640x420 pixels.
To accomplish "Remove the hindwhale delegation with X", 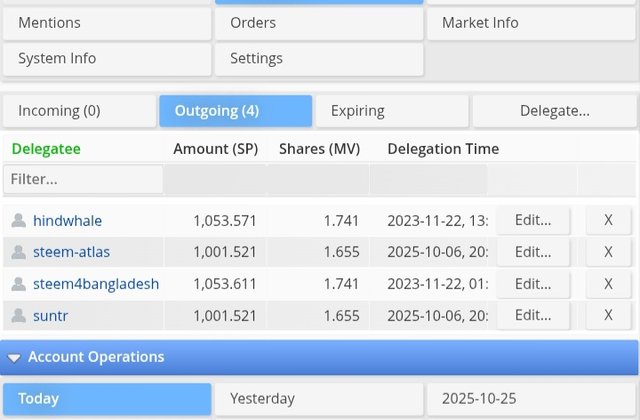I will coord(608,221).
